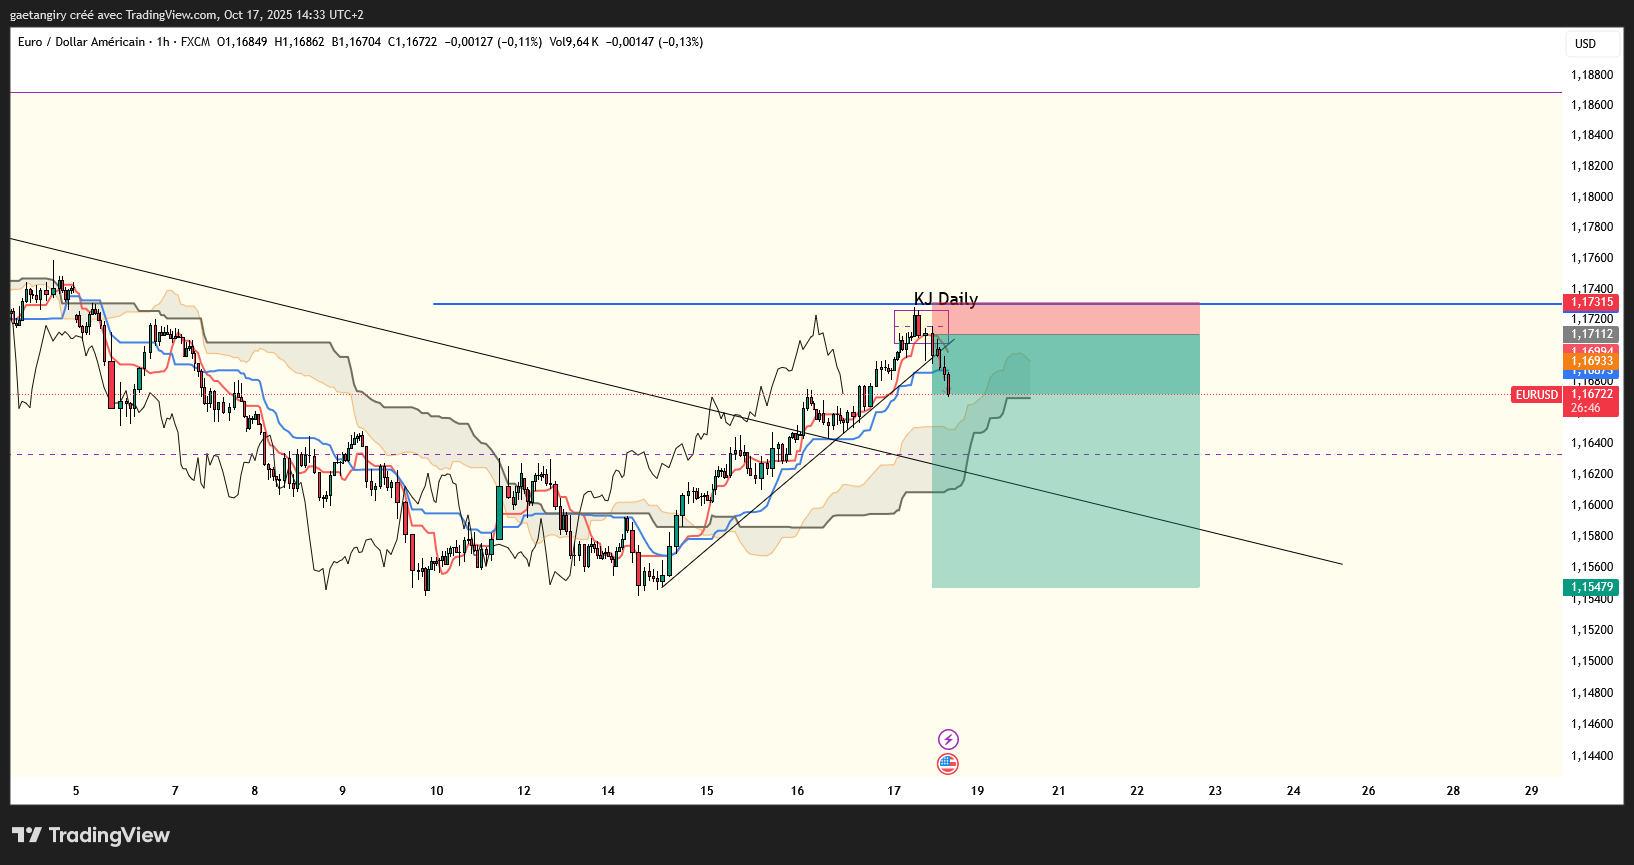
Task: Click date 14 on the time axis
Action: [x=608, y=791]
